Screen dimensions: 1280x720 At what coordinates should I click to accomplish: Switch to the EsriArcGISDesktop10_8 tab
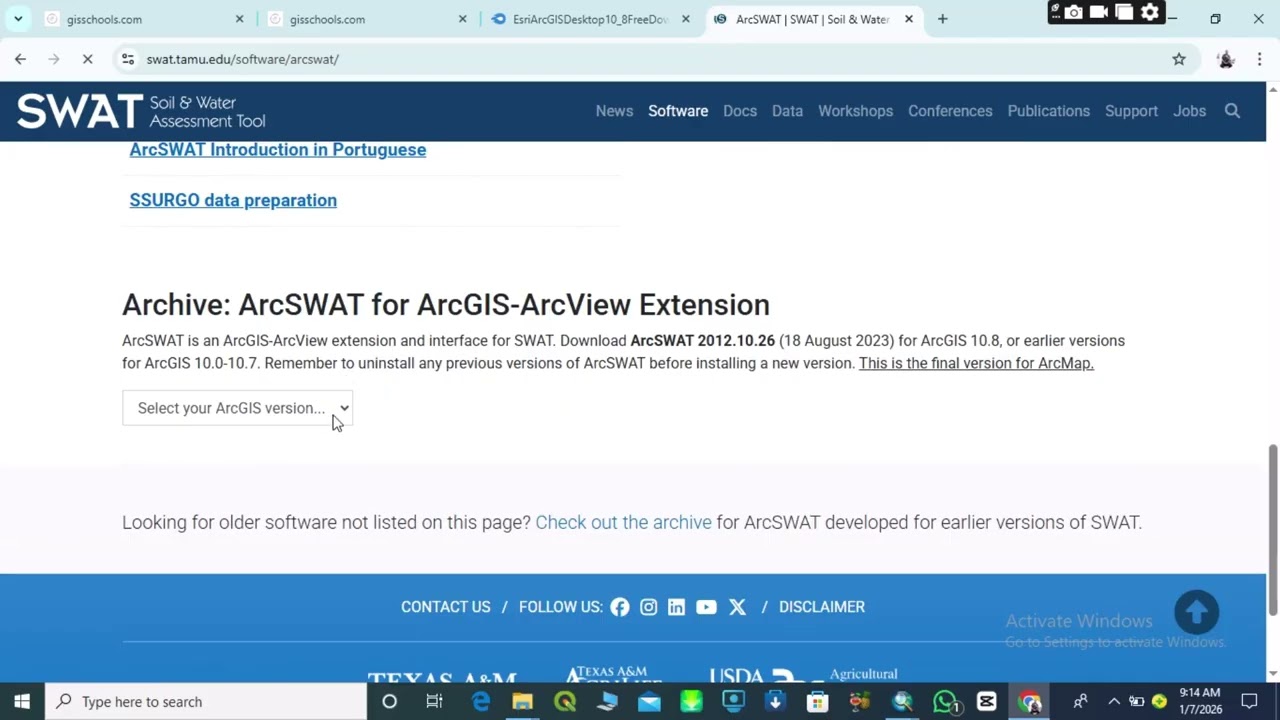[x=590, y=19]
